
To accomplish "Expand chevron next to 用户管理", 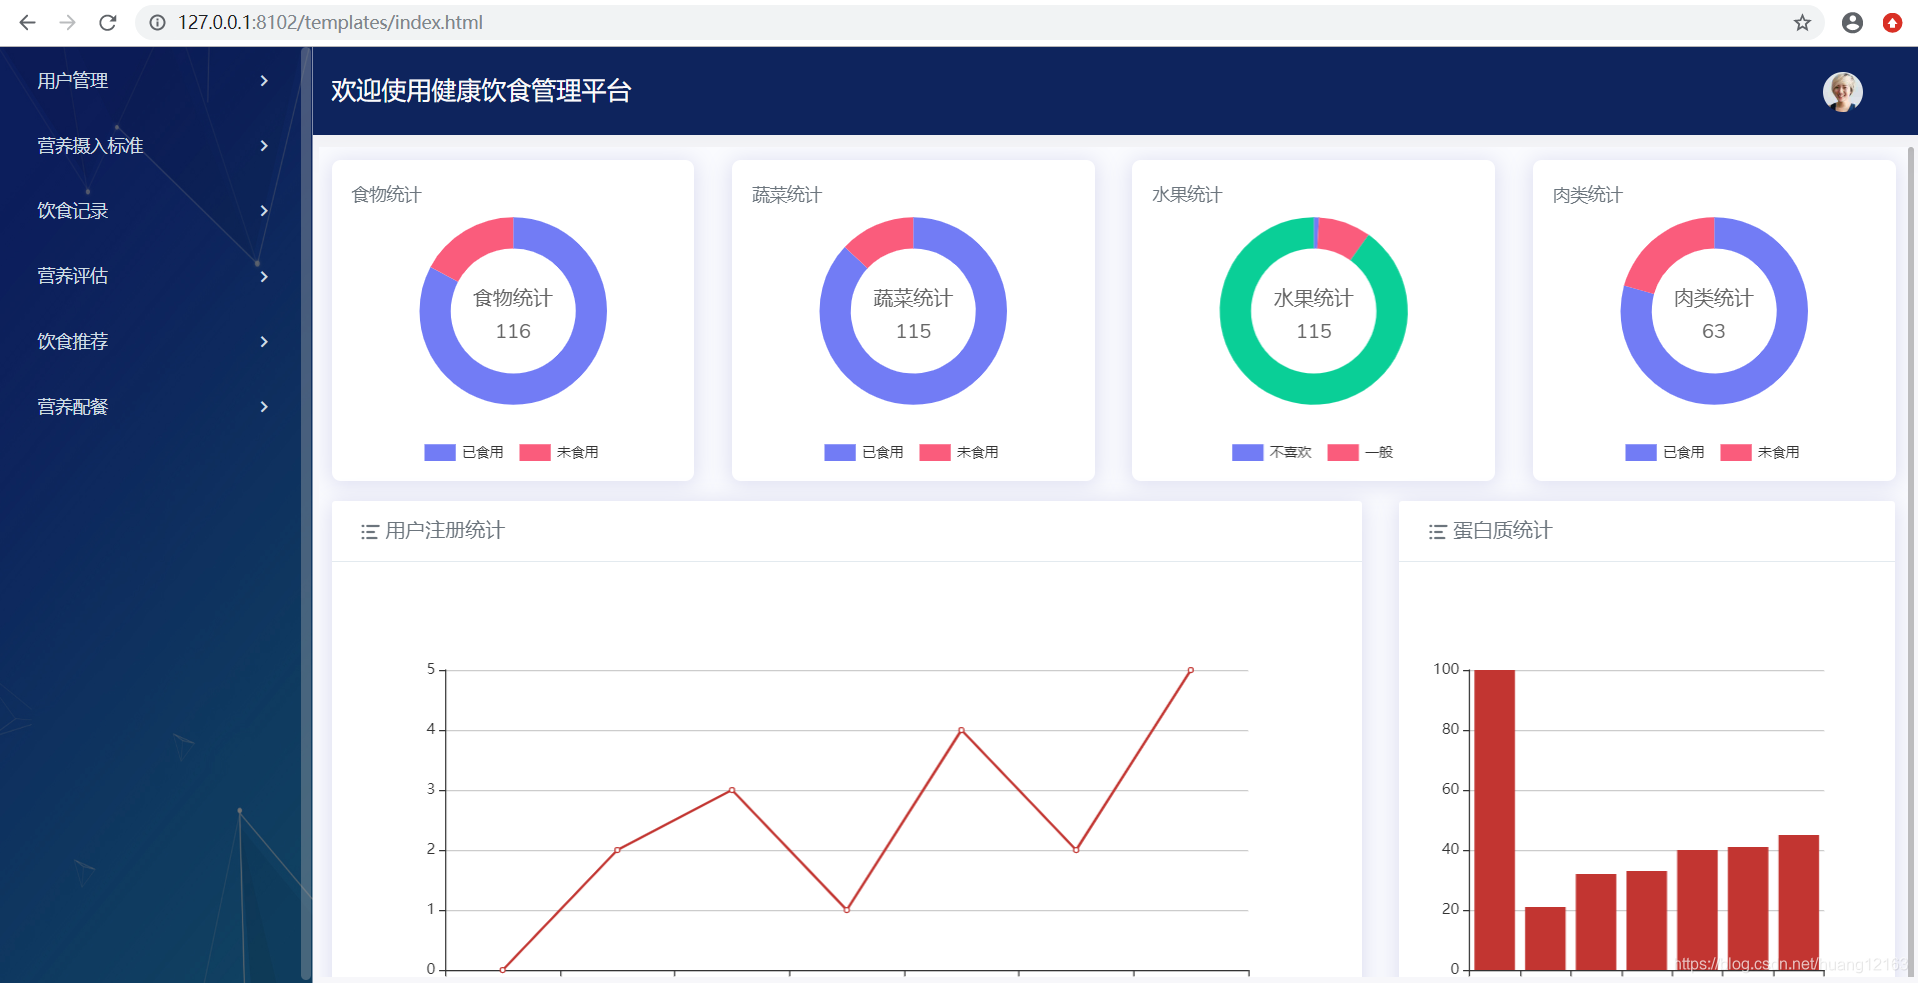I will [264, 81].
